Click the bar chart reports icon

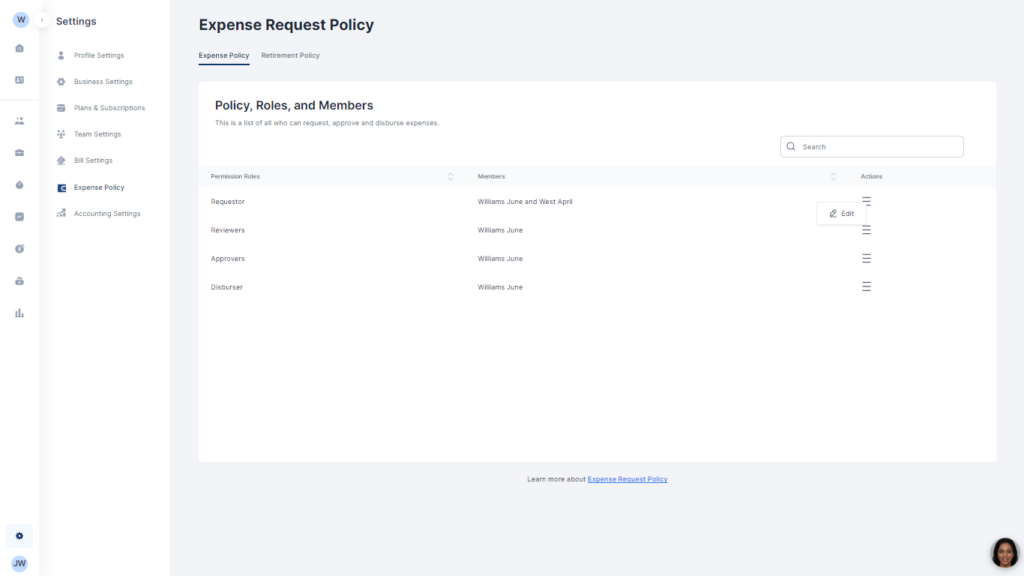(x=19, y=313)
